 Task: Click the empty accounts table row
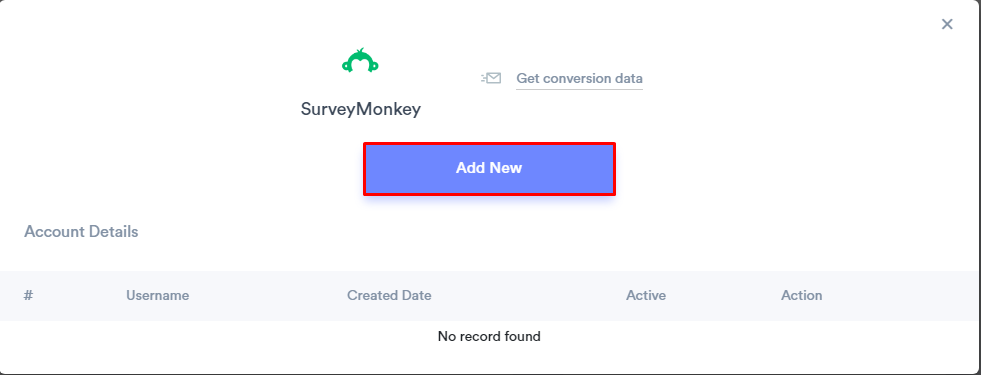point(489,336)
